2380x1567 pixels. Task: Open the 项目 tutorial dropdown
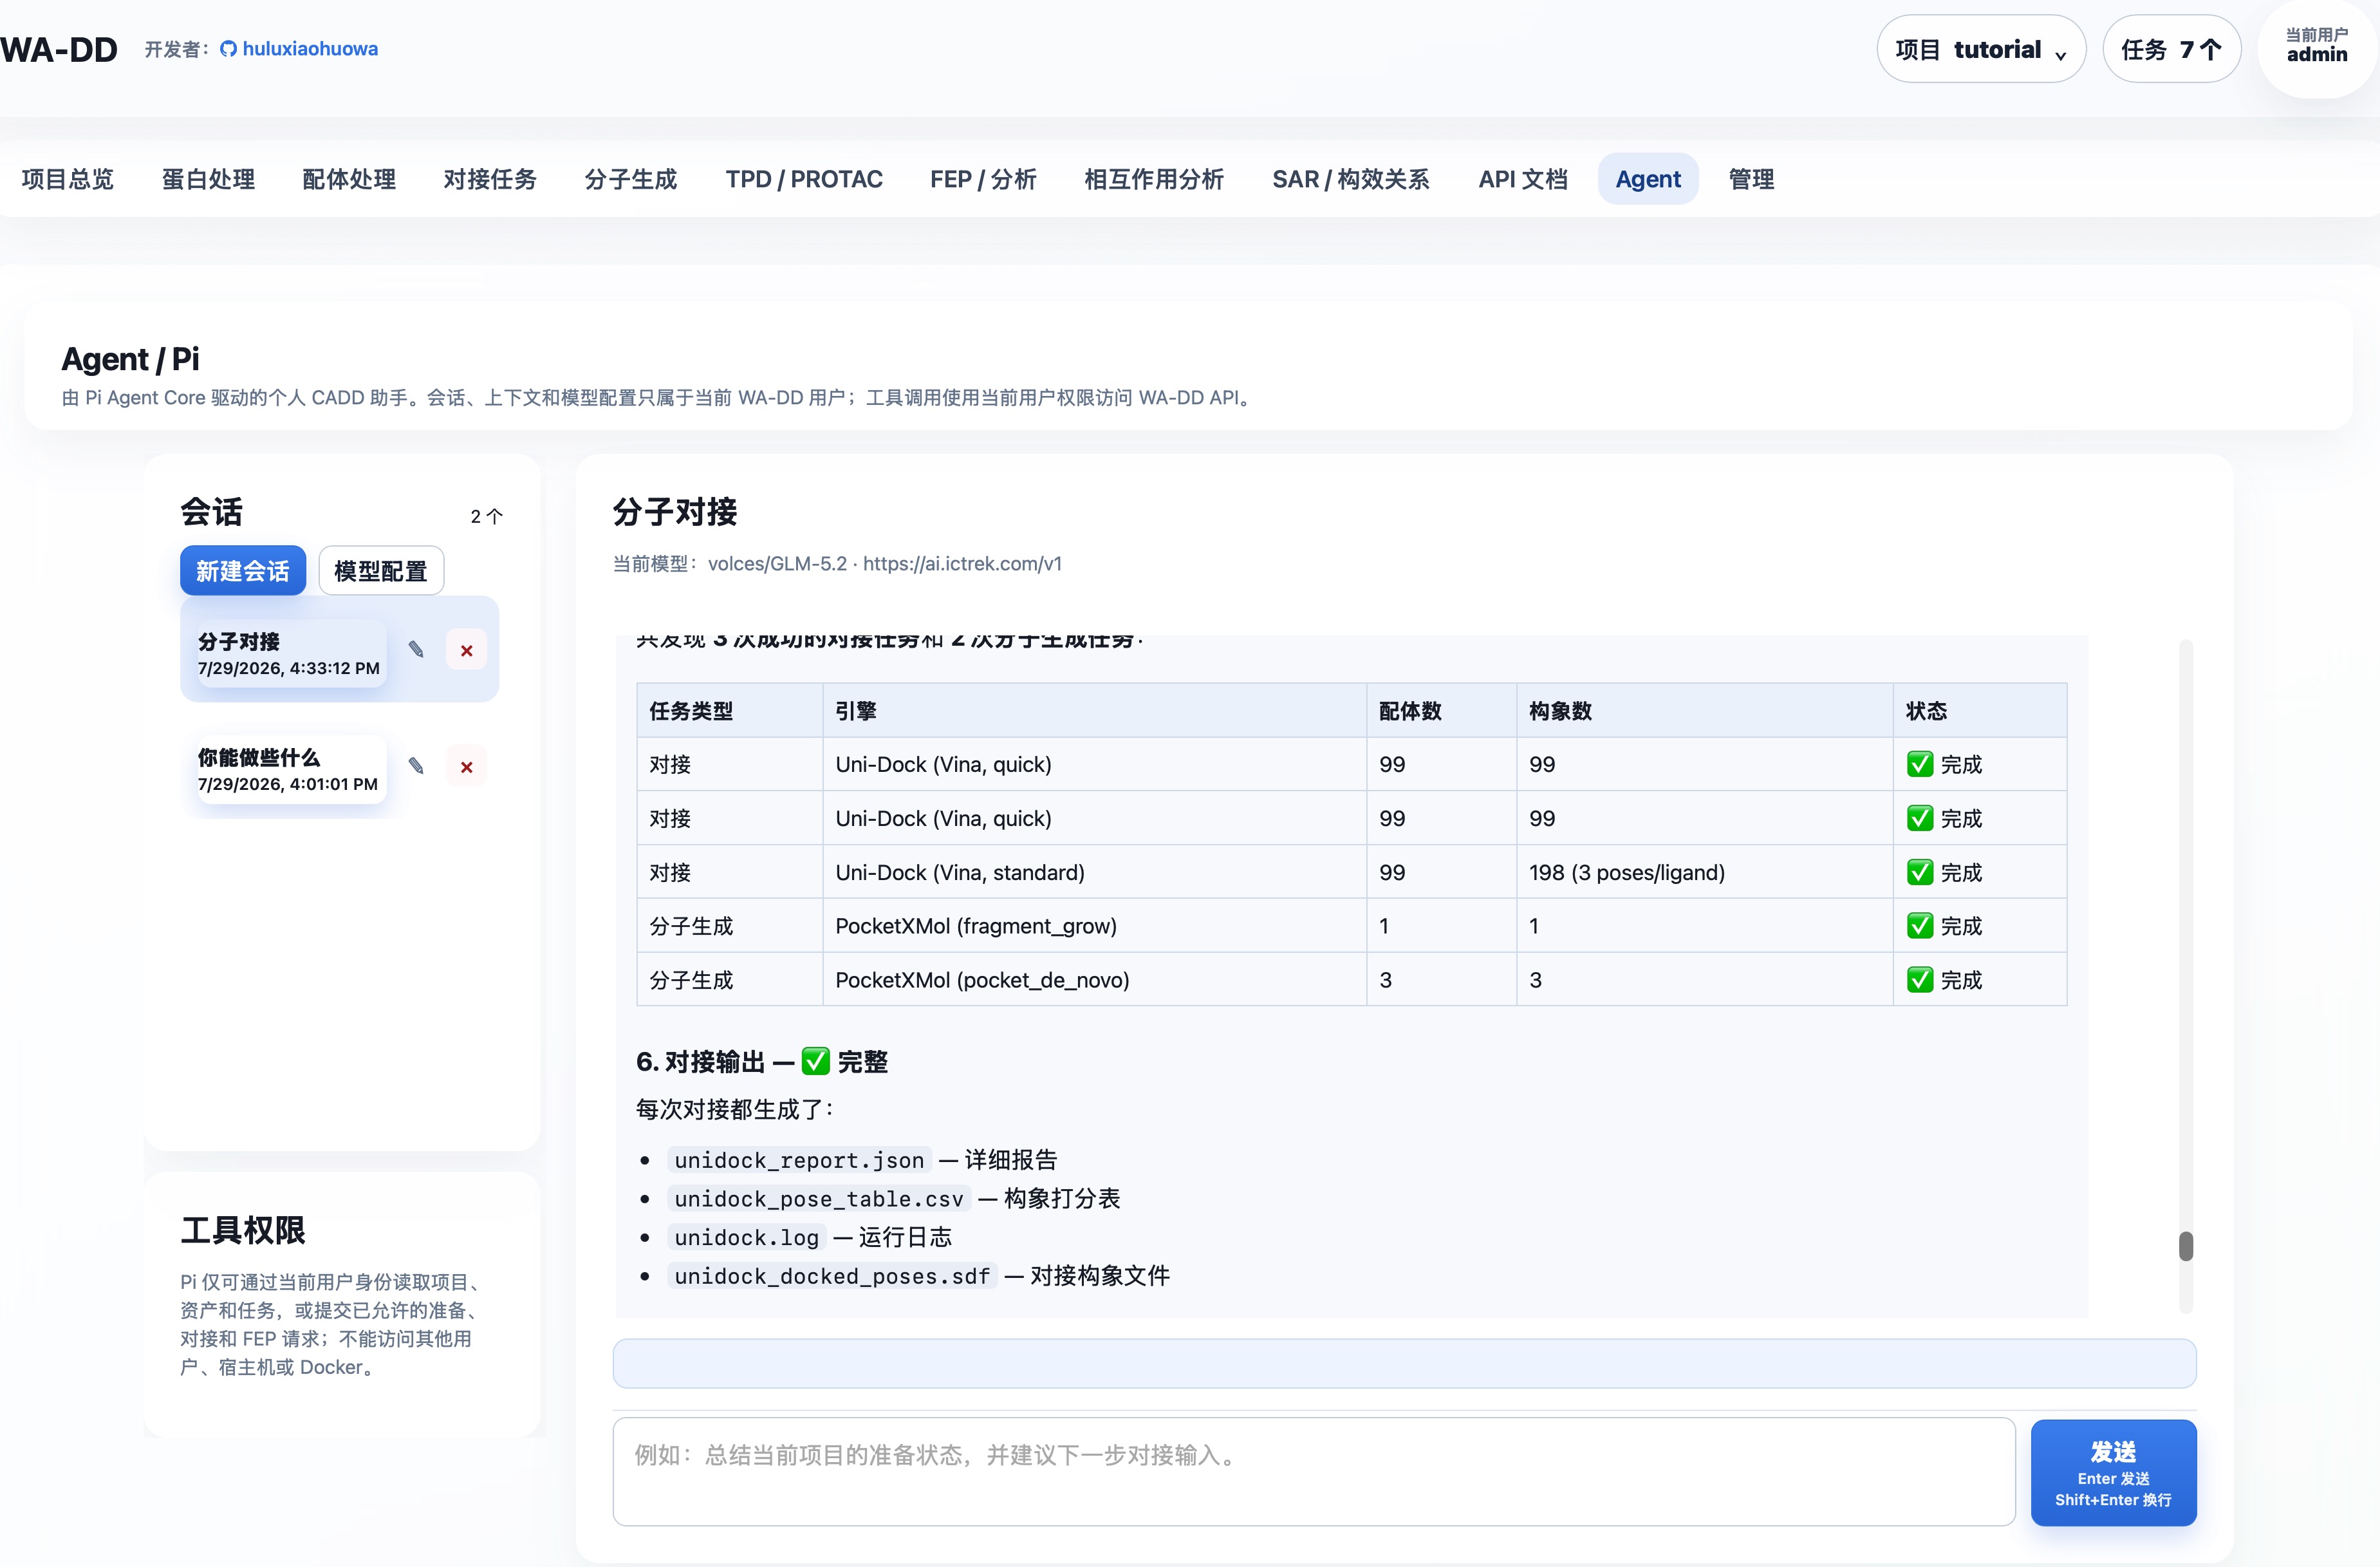[1980, 49]
